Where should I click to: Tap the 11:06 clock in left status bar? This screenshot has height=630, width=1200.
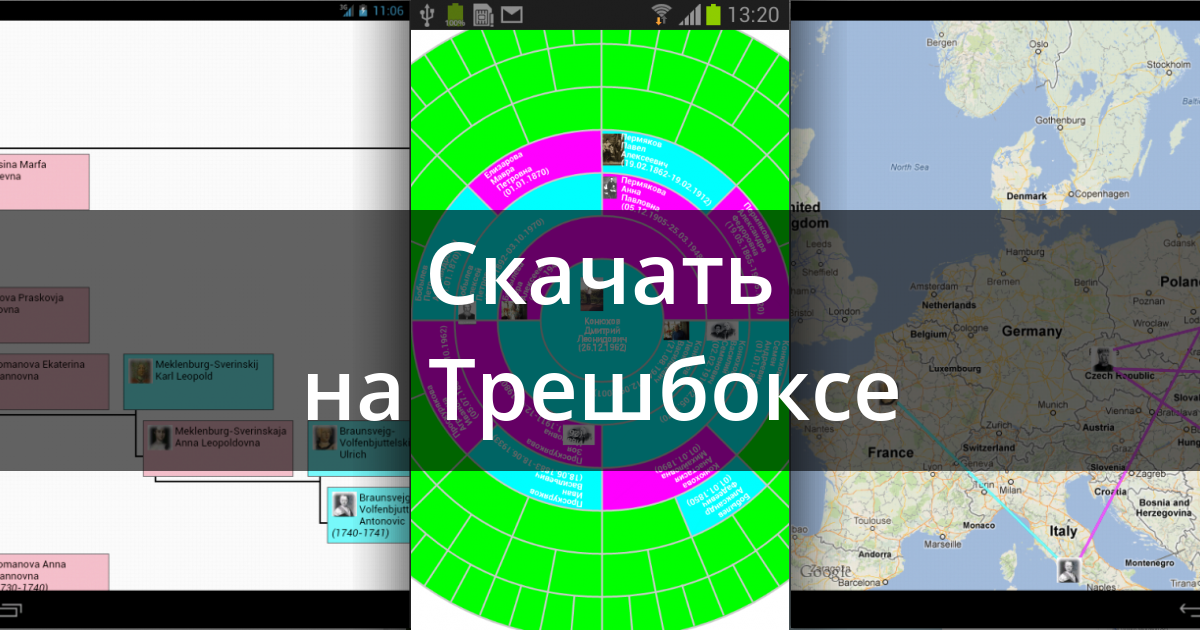point(387,11)
